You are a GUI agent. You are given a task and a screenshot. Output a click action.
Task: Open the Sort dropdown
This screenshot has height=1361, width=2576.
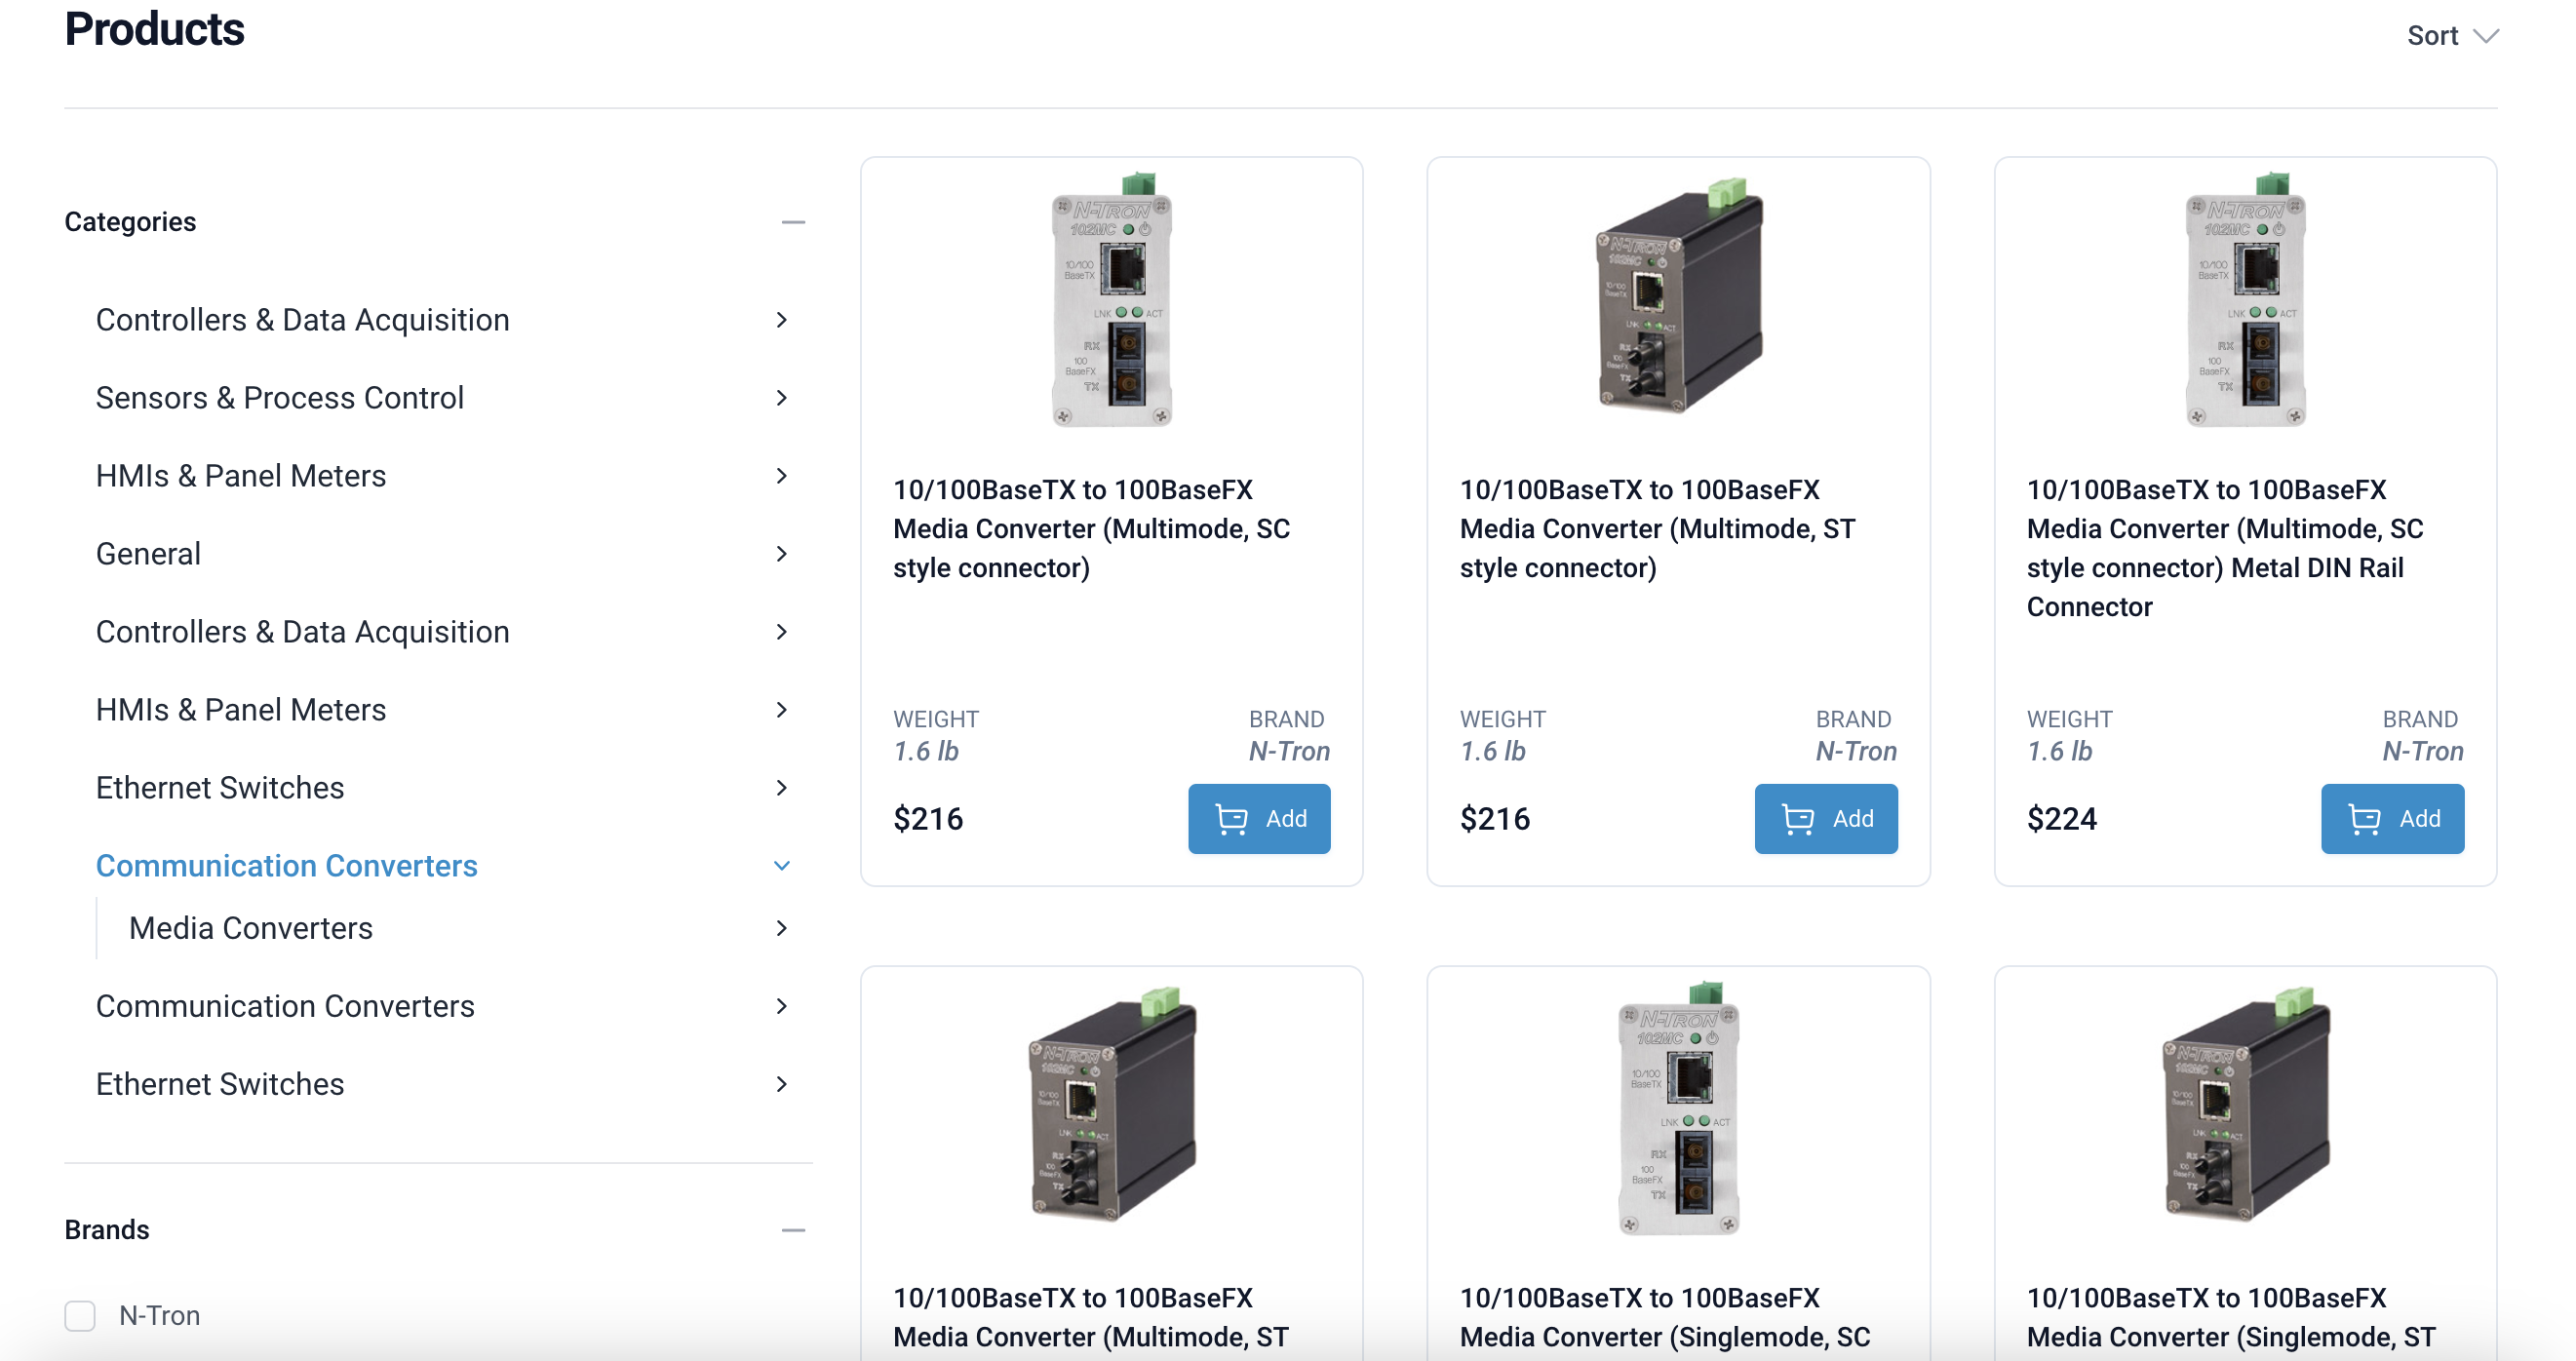click(x=2452, y=36)
